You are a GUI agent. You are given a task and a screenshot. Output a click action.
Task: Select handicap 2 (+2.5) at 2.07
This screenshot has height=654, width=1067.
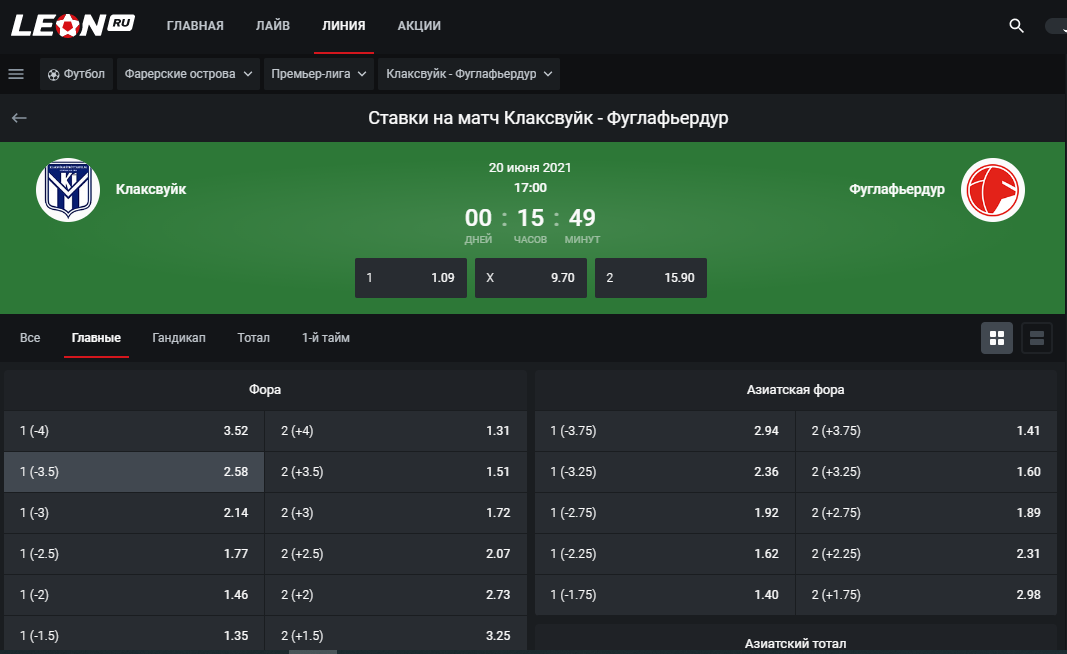tap(396, 554)
